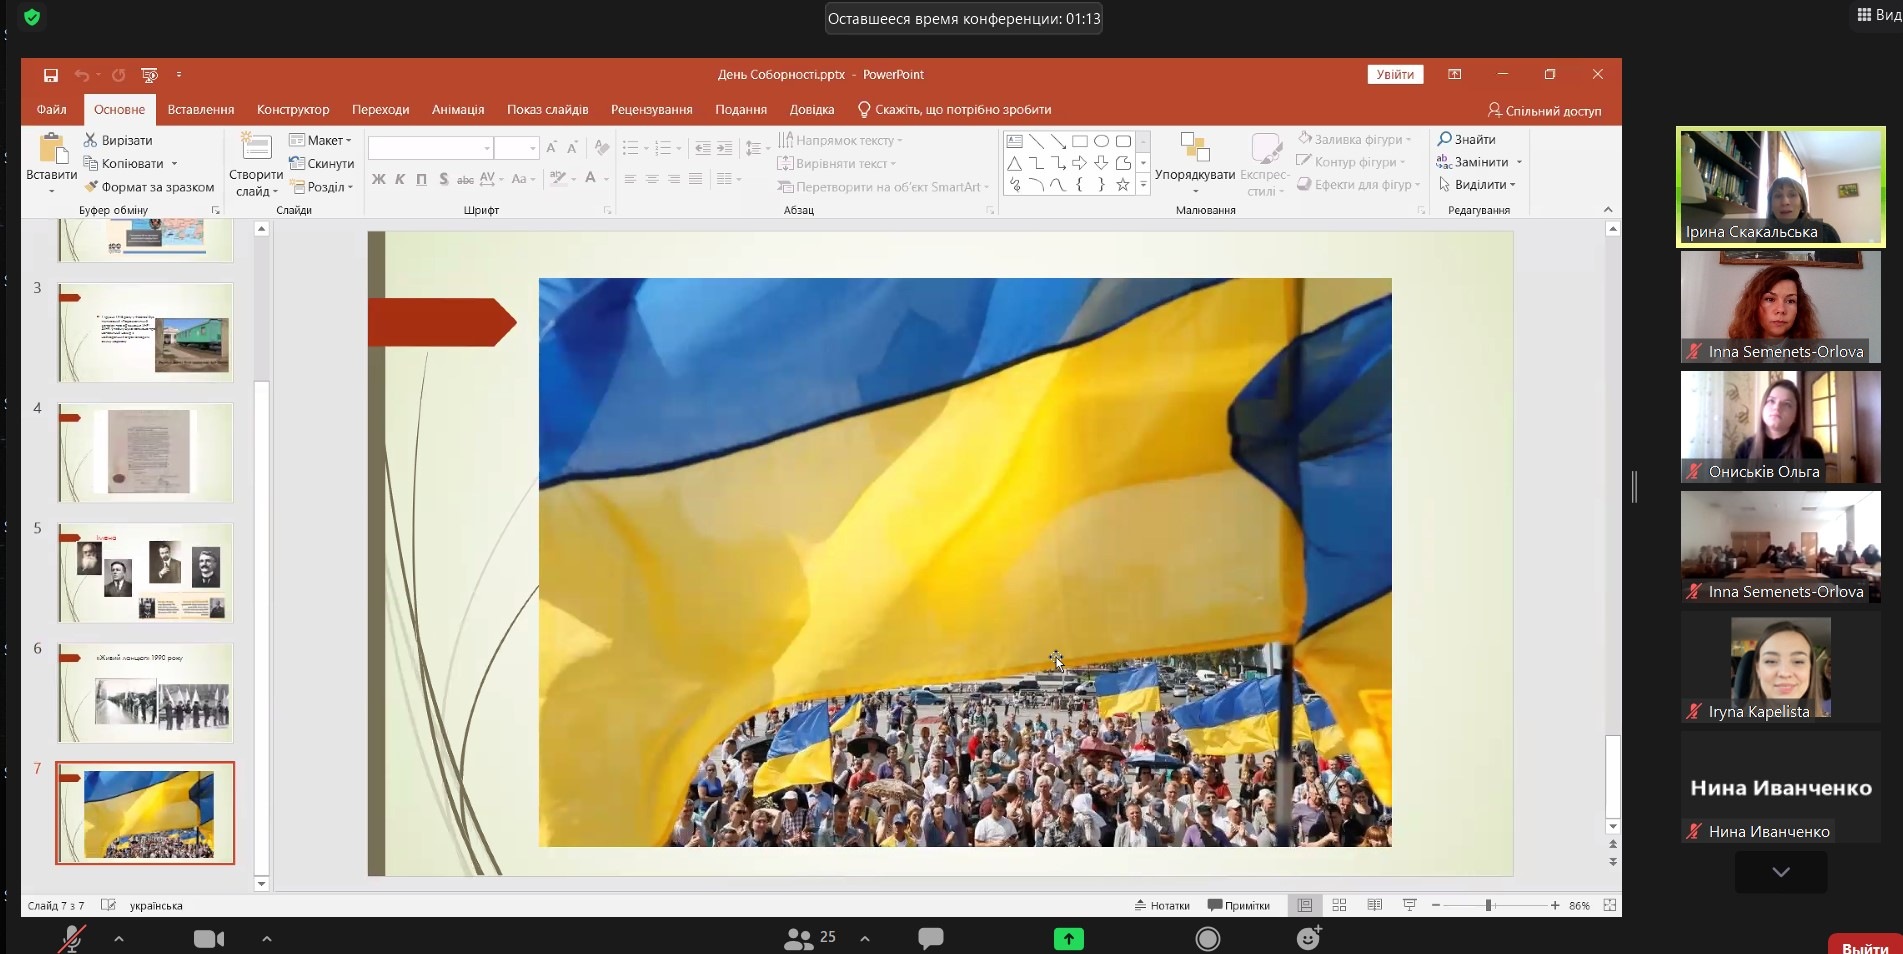Open the reactions smiley icon

[x=1308, y=938]
